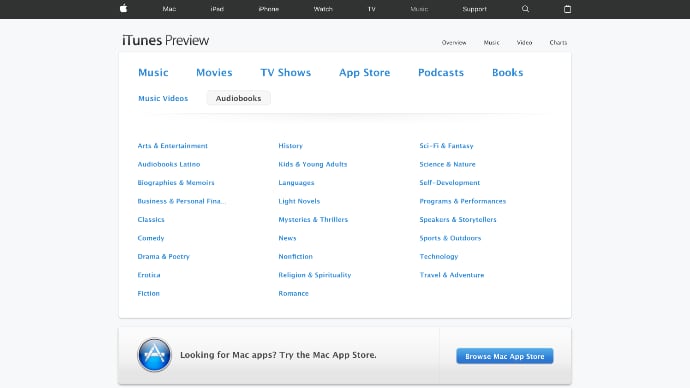Open TV in the top navigation

(371, 9)
